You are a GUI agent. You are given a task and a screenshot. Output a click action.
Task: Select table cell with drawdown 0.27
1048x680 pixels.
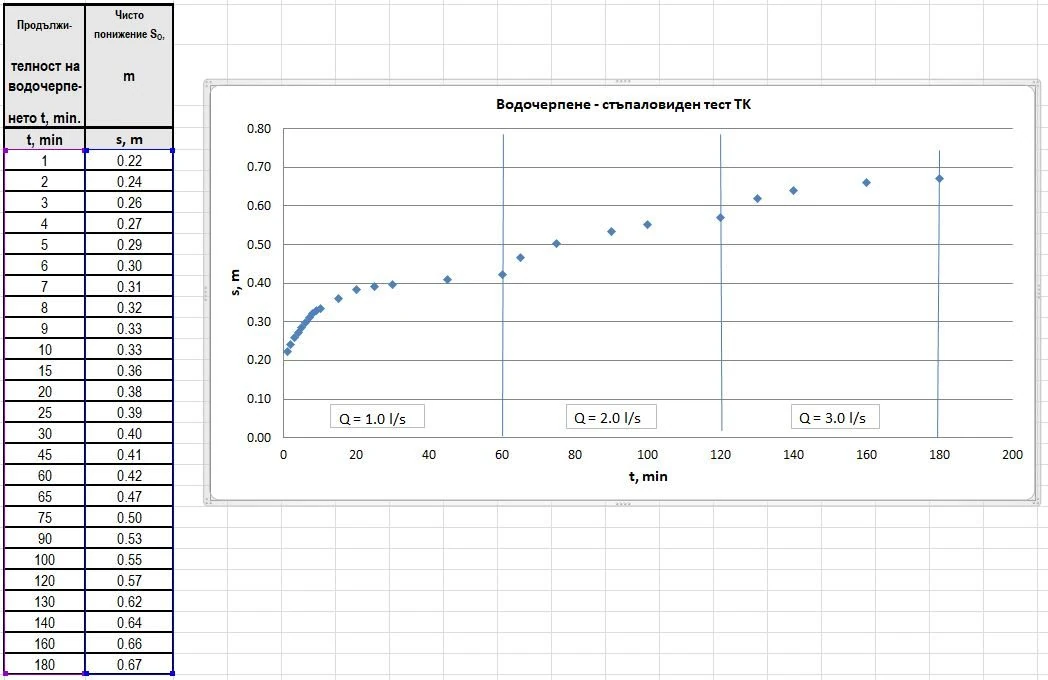click(129, 223)
